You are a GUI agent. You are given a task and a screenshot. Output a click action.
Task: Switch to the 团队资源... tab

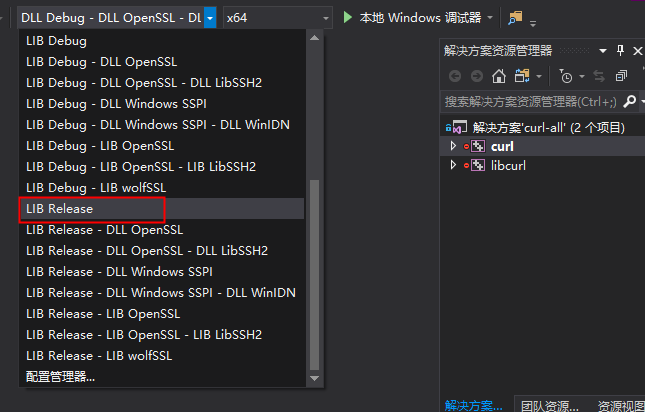click(550, 405)
